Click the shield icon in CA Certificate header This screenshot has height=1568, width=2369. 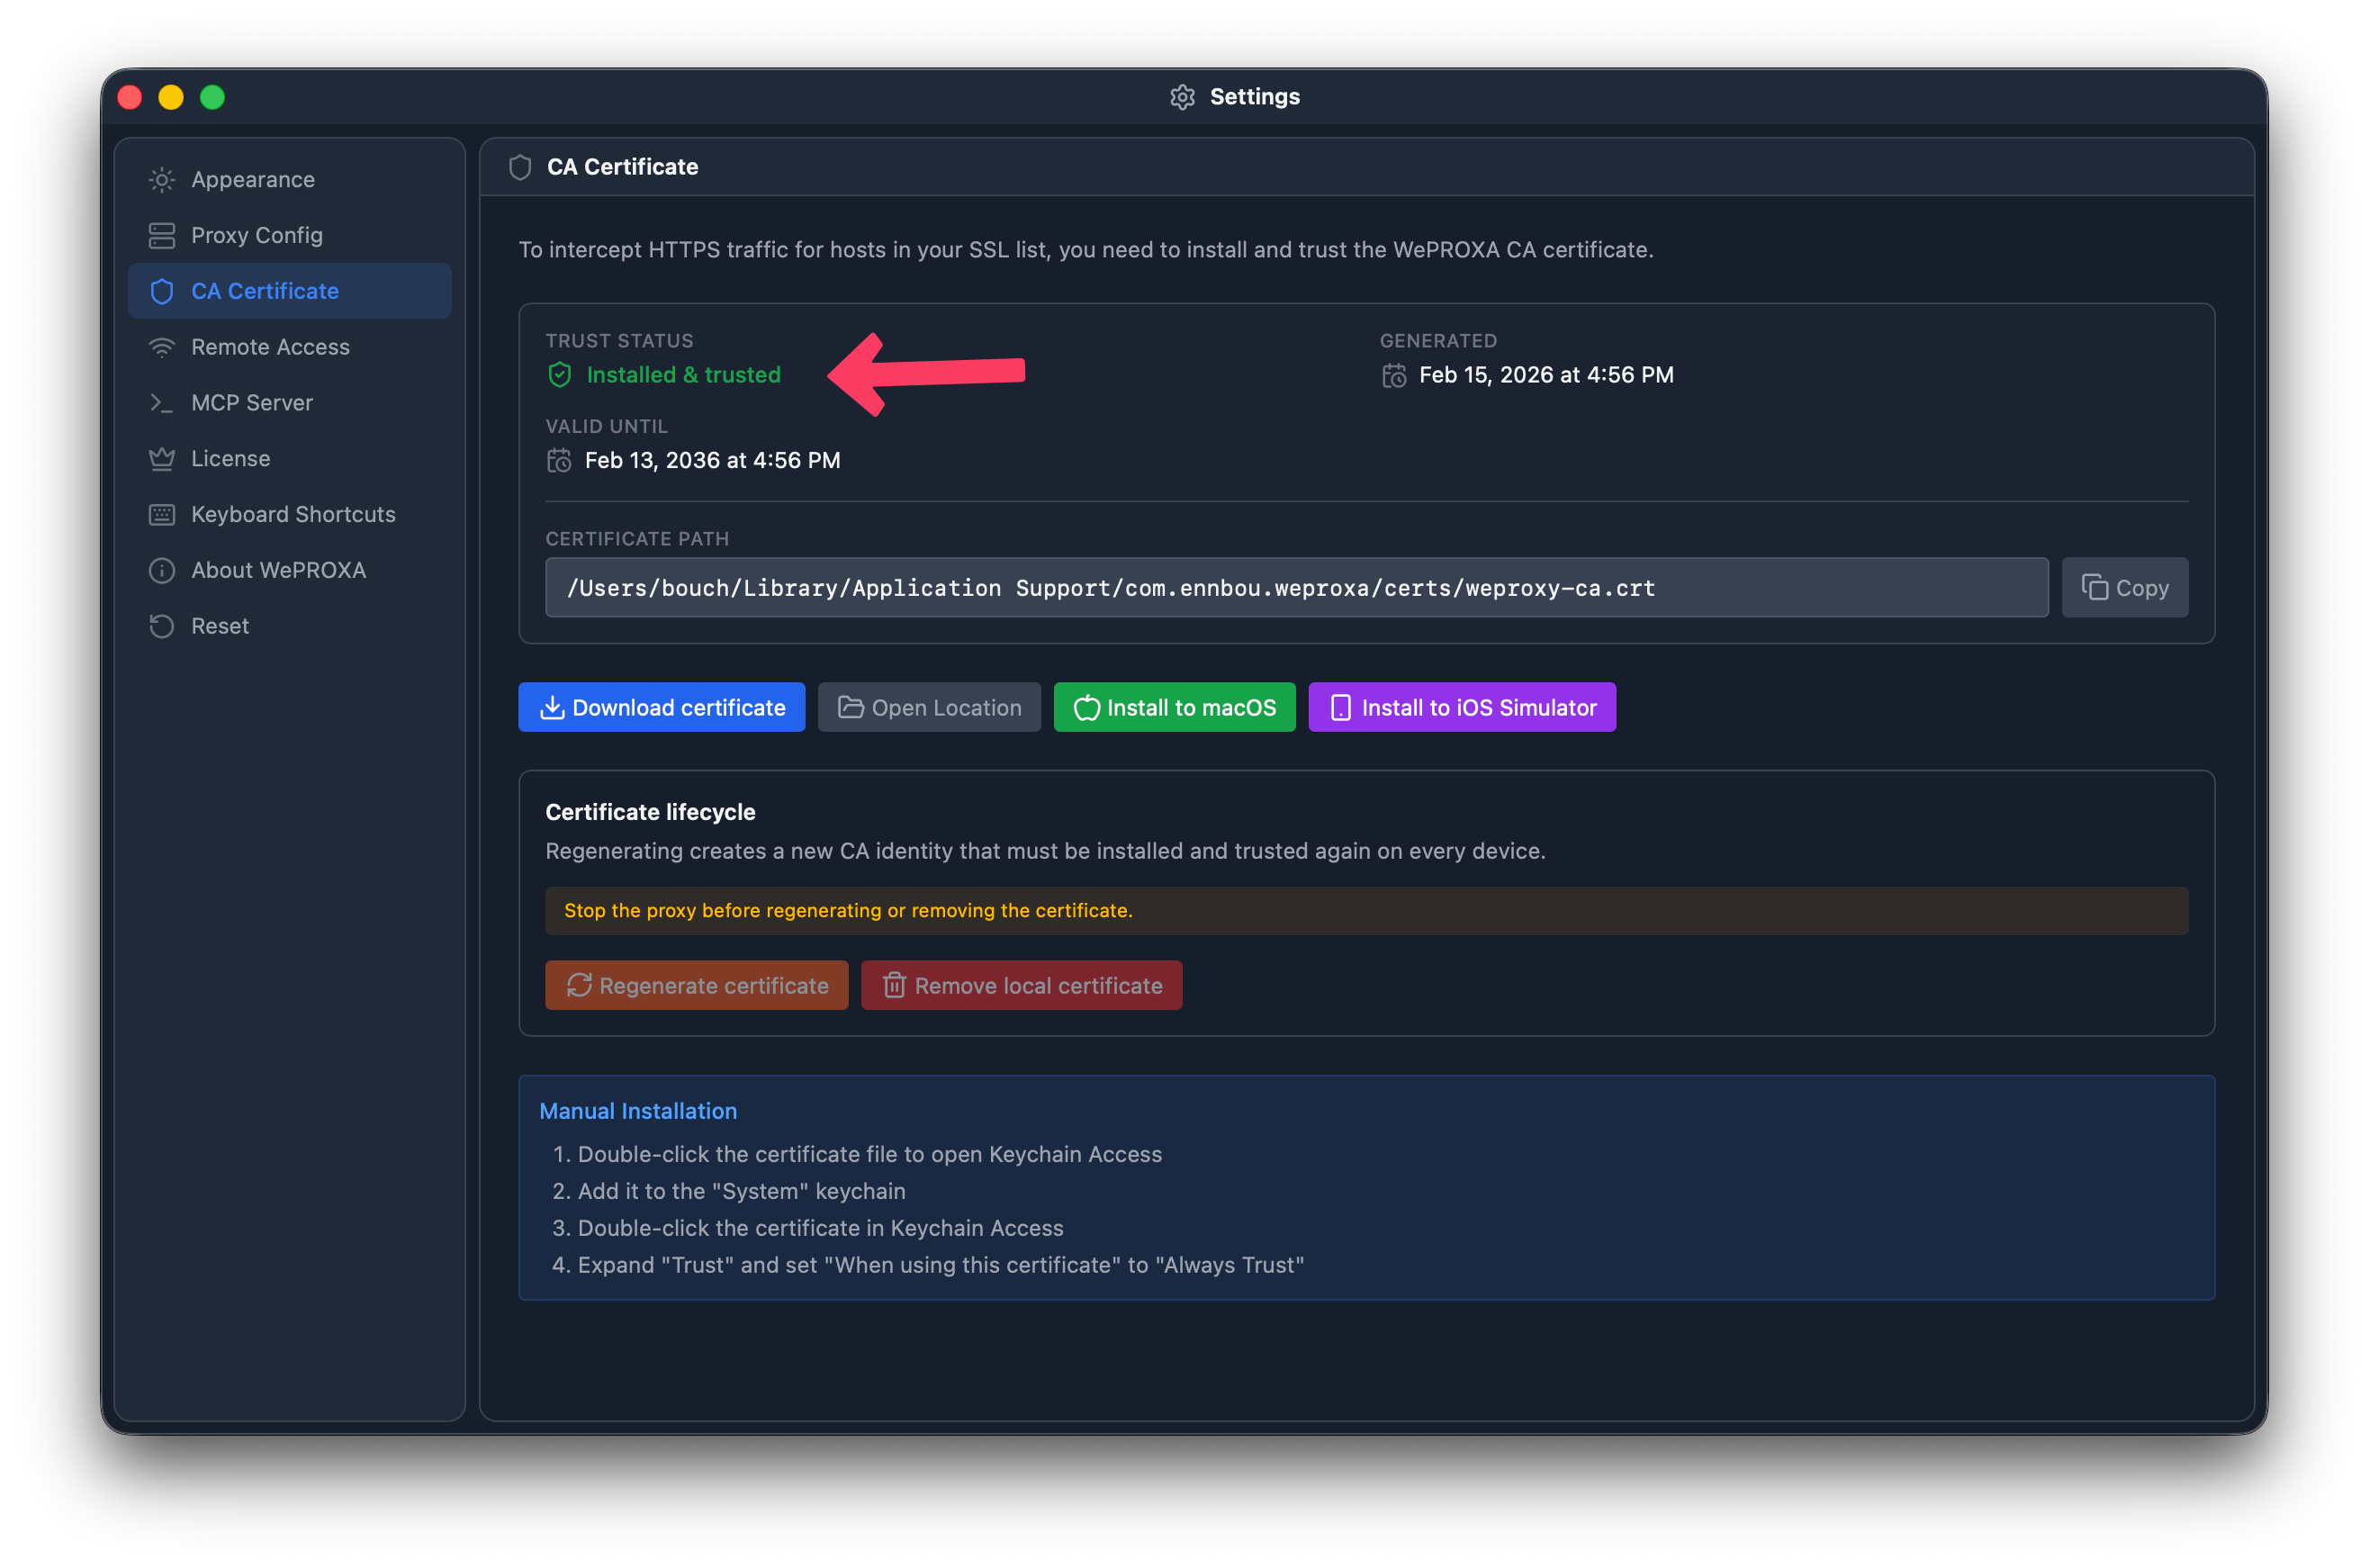520,167
